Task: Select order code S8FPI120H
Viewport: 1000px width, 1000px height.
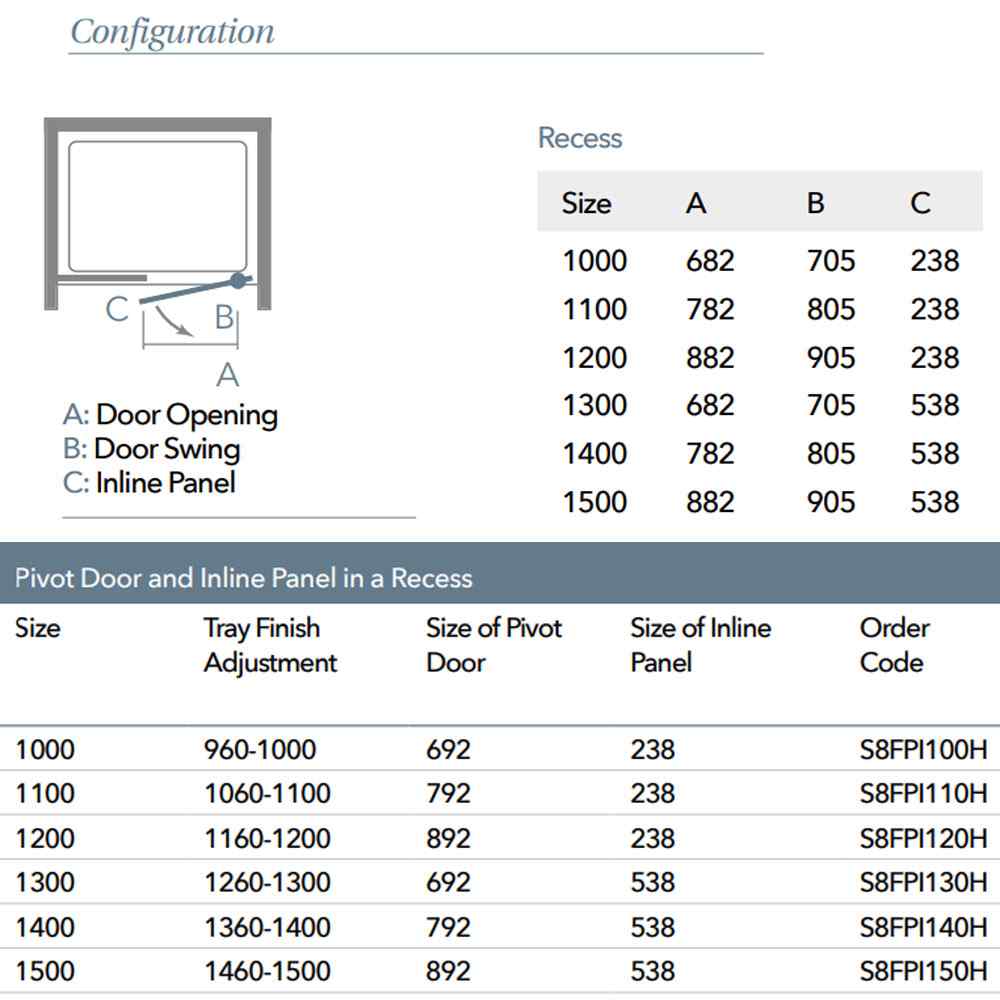Action: coord(923,839)
